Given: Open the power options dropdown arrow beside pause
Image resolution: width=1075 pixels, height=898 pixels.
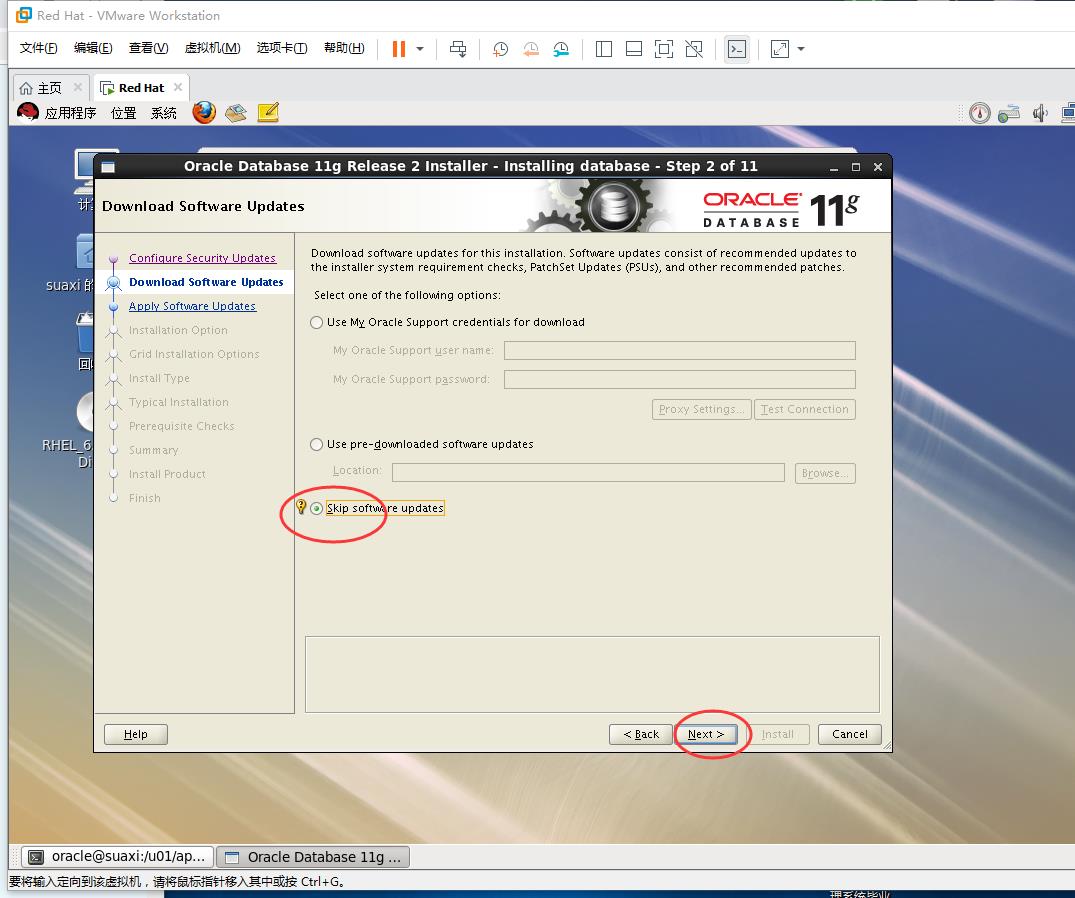Looking at the screenshot, I should (420, 49).
